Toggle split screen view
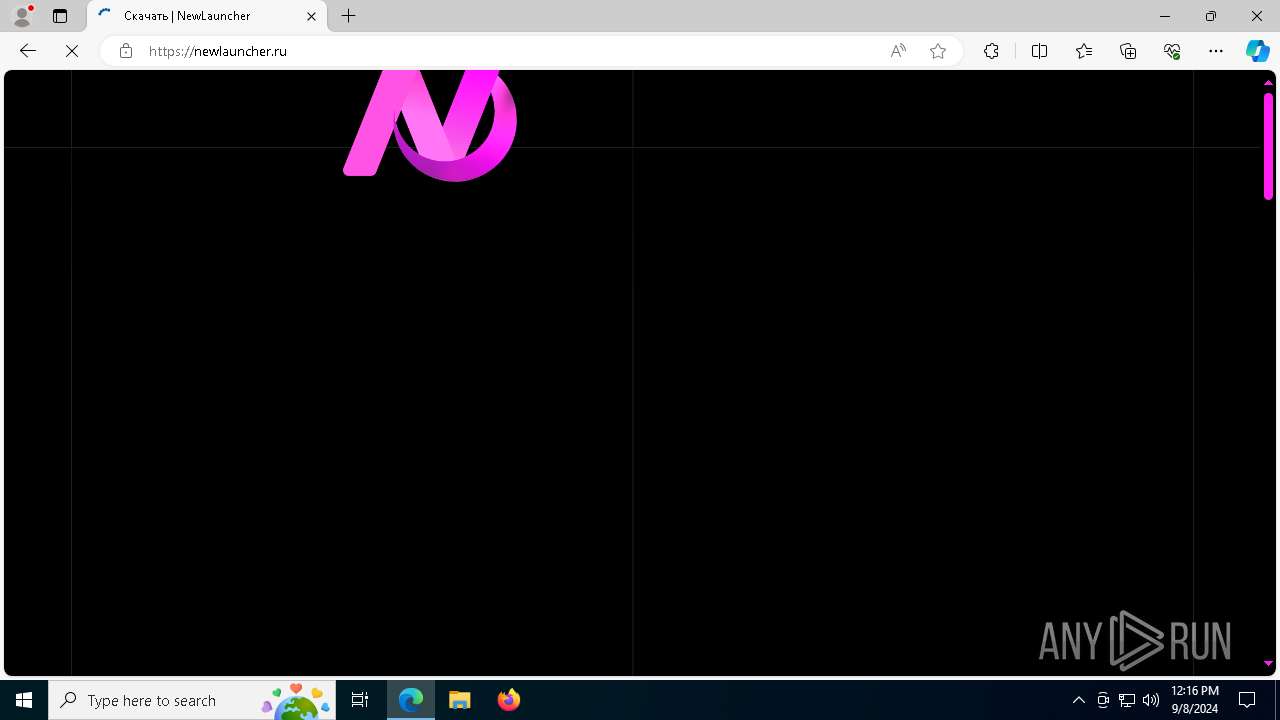Screen dimensions: 1280x720 1039,51
